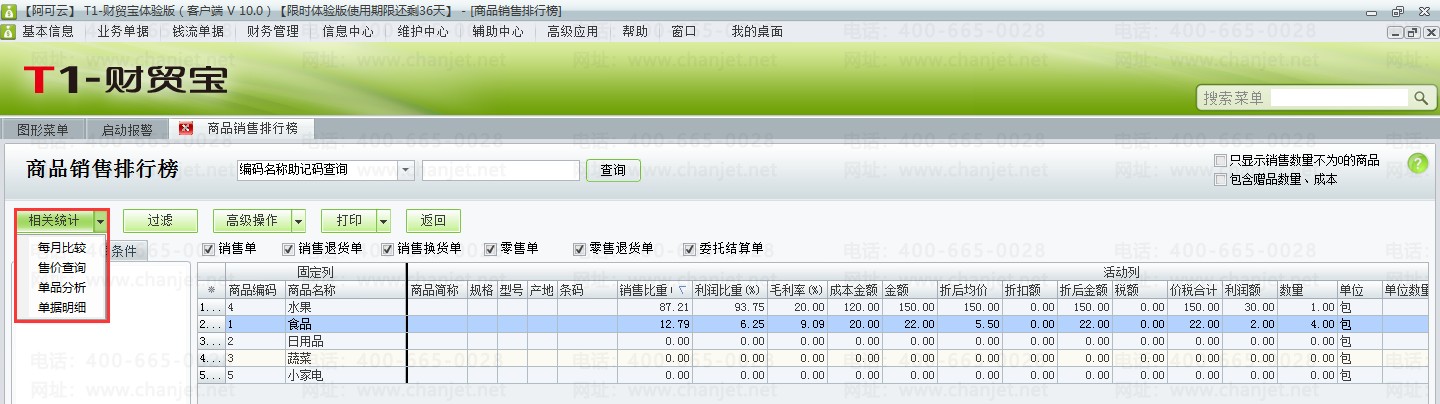Click the 5.50 discounted average price cell
The width and height of the screenshot is (1440, 404).
pyautogui.click(x=969, y=324)
